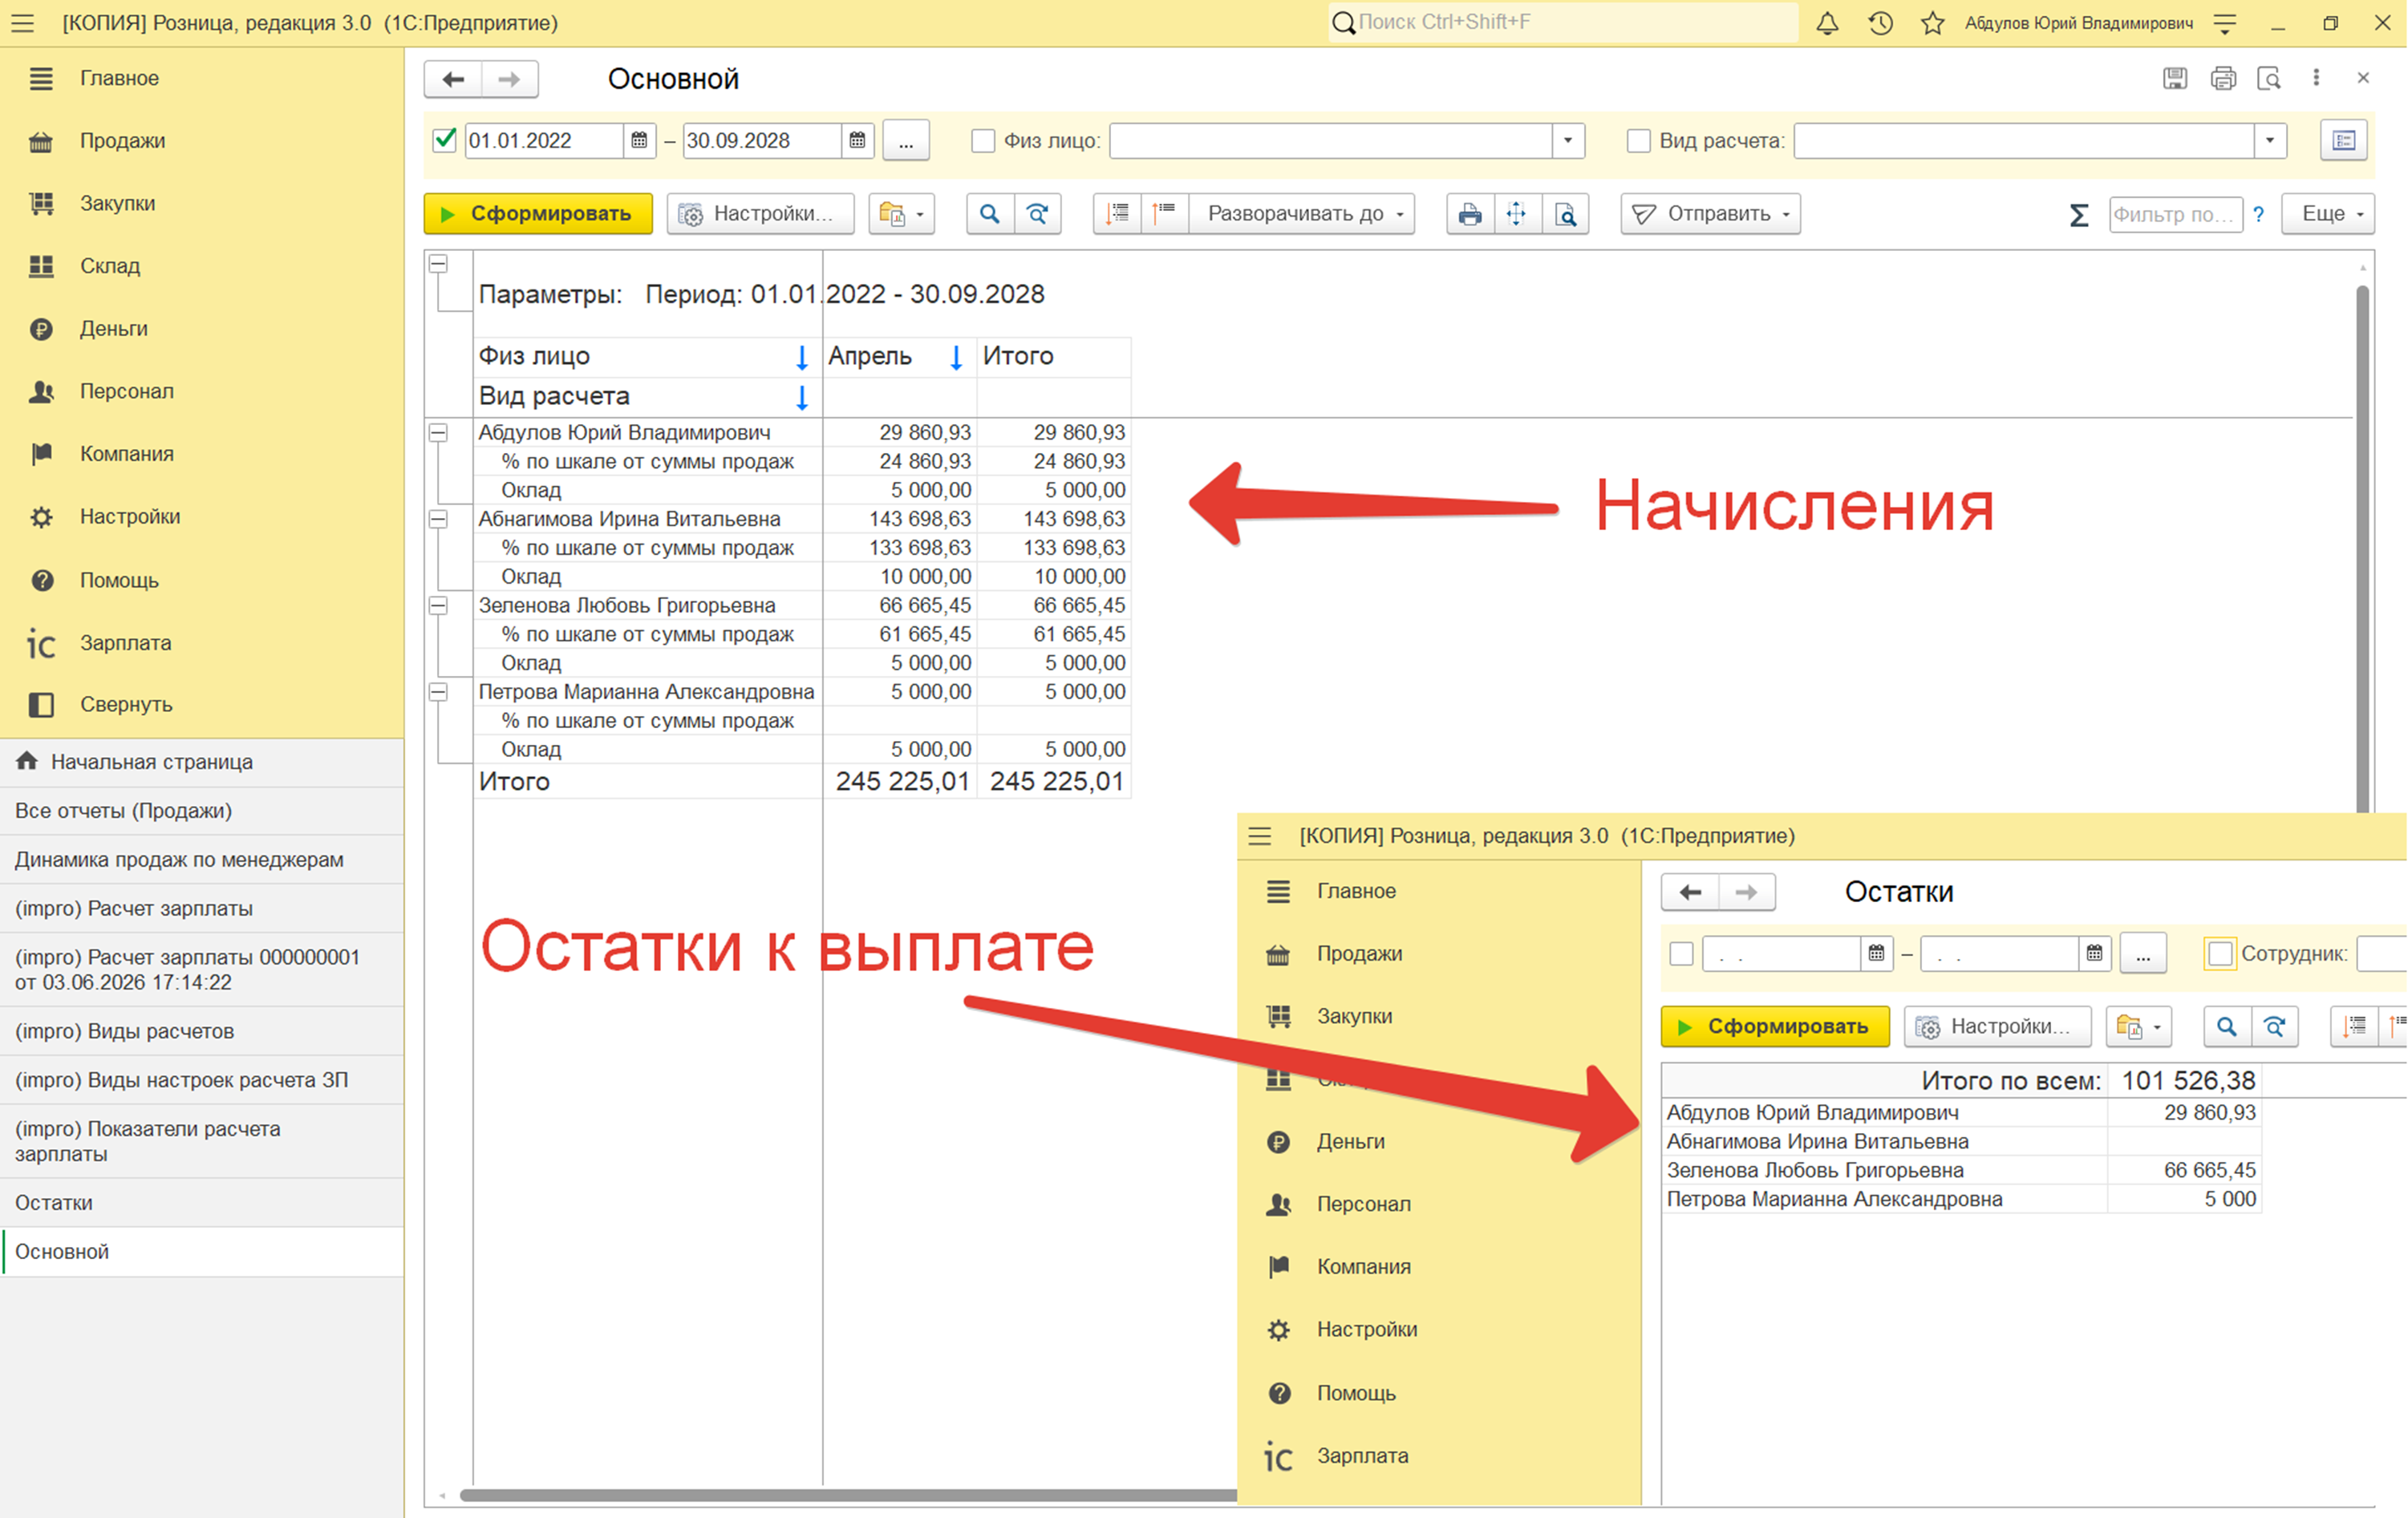The image size is (2408, 1518).
Task: Click the print icon in report toolbar
Action: pyautogui.click(x=1470, y=213)
